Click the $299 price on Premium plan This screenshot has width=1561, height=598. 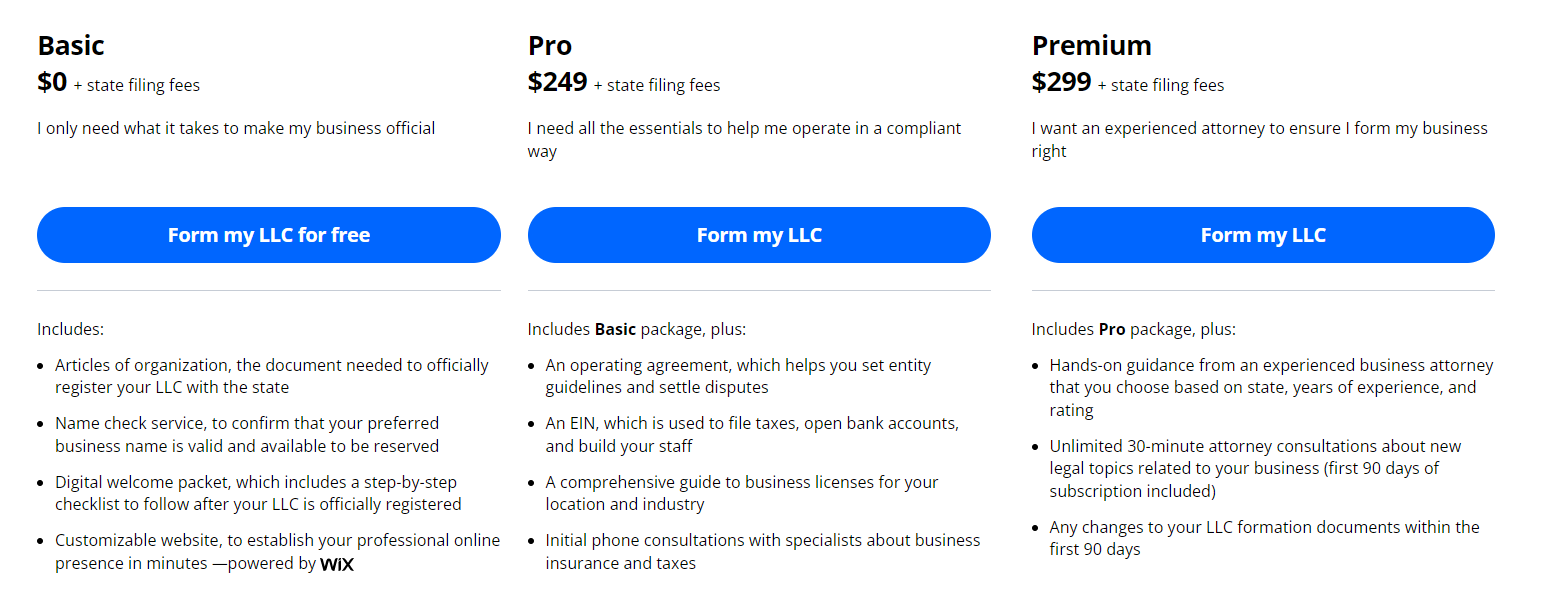(1062, 83)
